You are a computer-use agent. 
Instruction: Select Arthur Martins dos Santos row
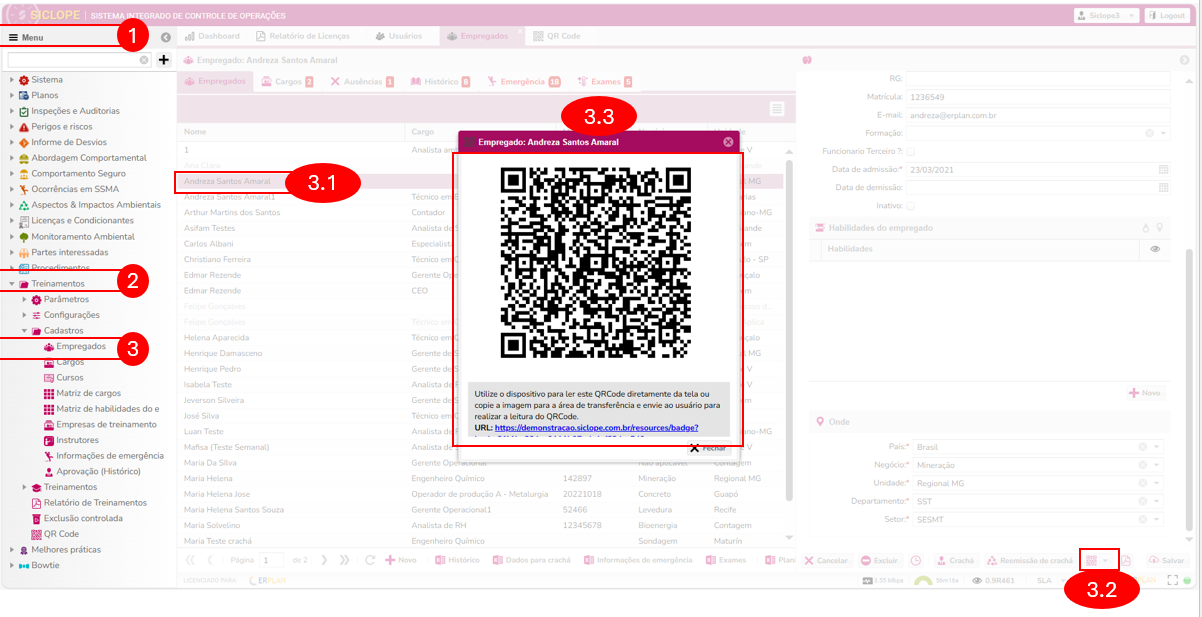[x=480, y=213]
